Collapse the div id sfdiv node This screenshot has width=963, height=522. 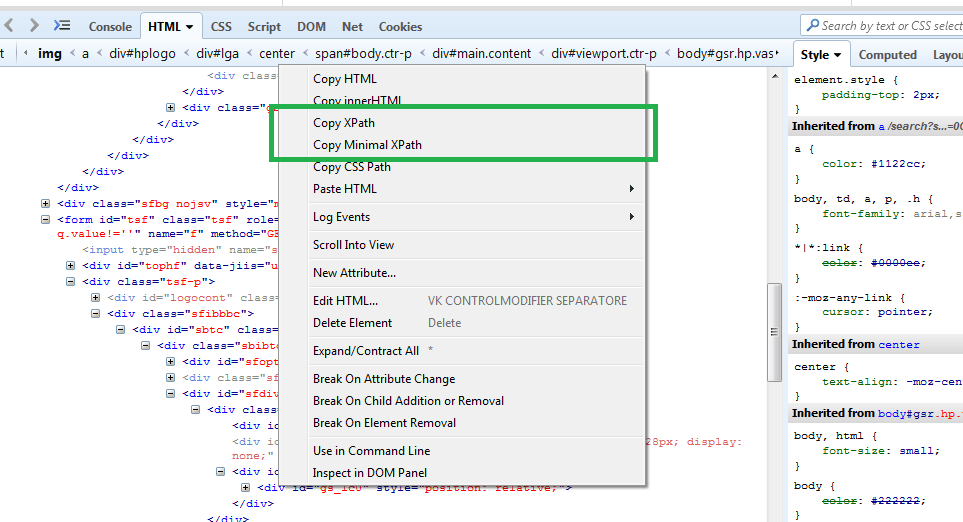click(x=171, y=394)
